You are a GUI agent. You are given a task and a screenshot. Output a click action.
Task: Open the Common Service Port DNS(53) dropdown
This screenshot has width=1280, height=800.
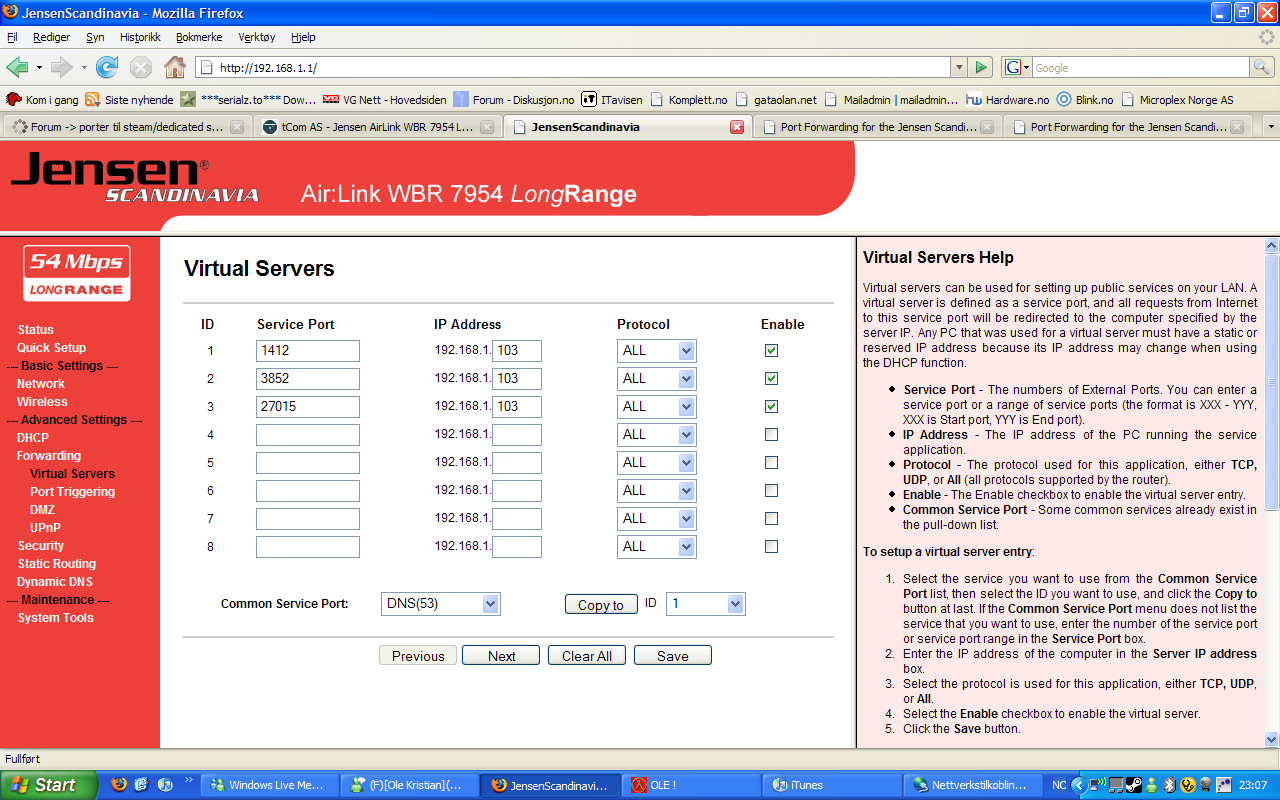point(440,604)
